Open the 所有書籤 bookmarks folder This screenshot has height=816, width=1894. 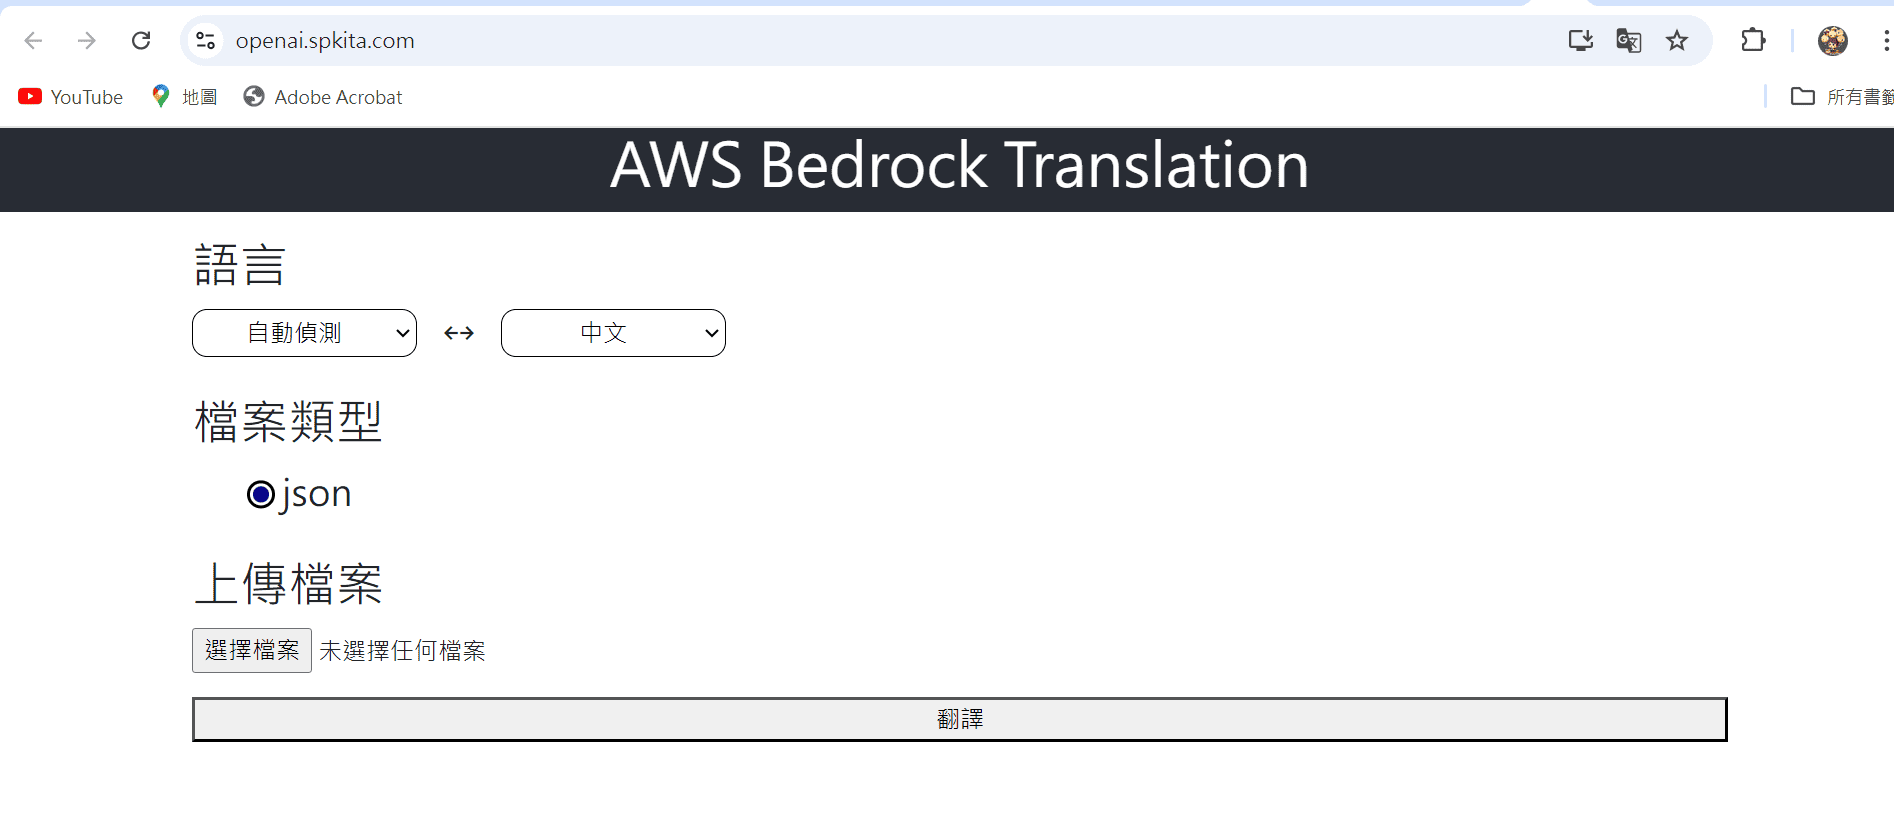1842,97
